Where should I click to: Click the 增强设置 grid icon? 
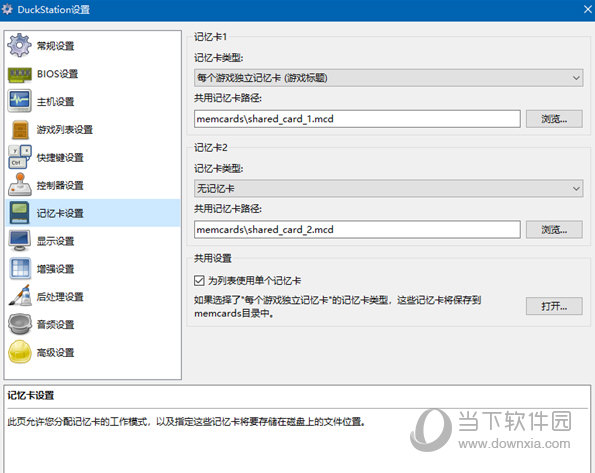point(19,268)
